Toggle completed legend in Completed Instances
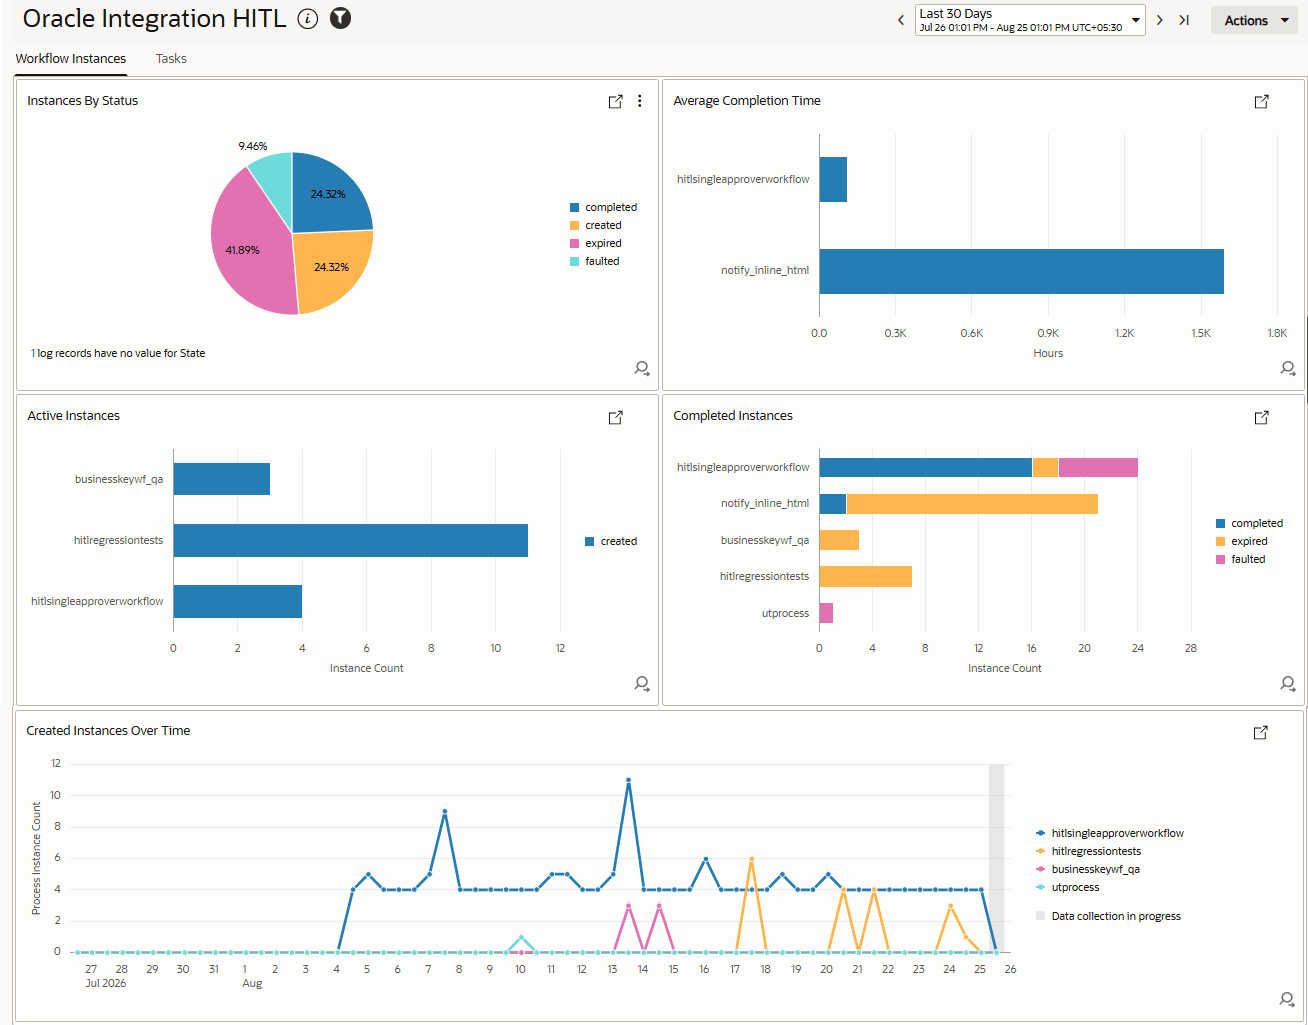The width and height of the screenshot is (1308, 1025). [x=1249, y=523]
